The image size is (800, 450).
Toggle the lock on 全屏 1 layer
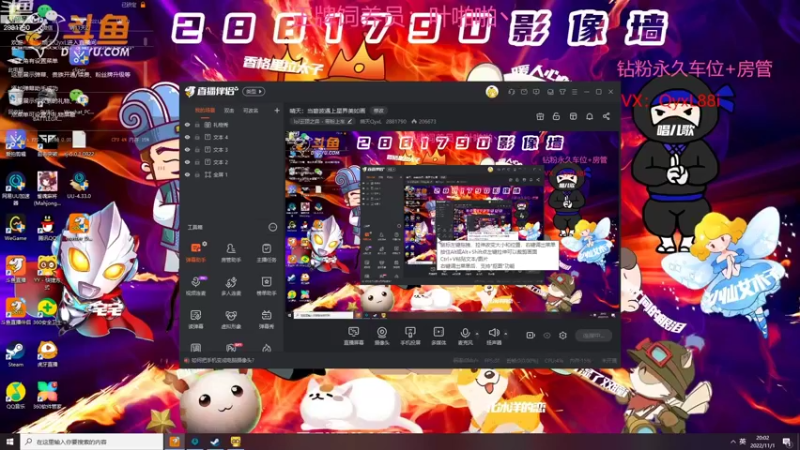click(x=197, y=174)
